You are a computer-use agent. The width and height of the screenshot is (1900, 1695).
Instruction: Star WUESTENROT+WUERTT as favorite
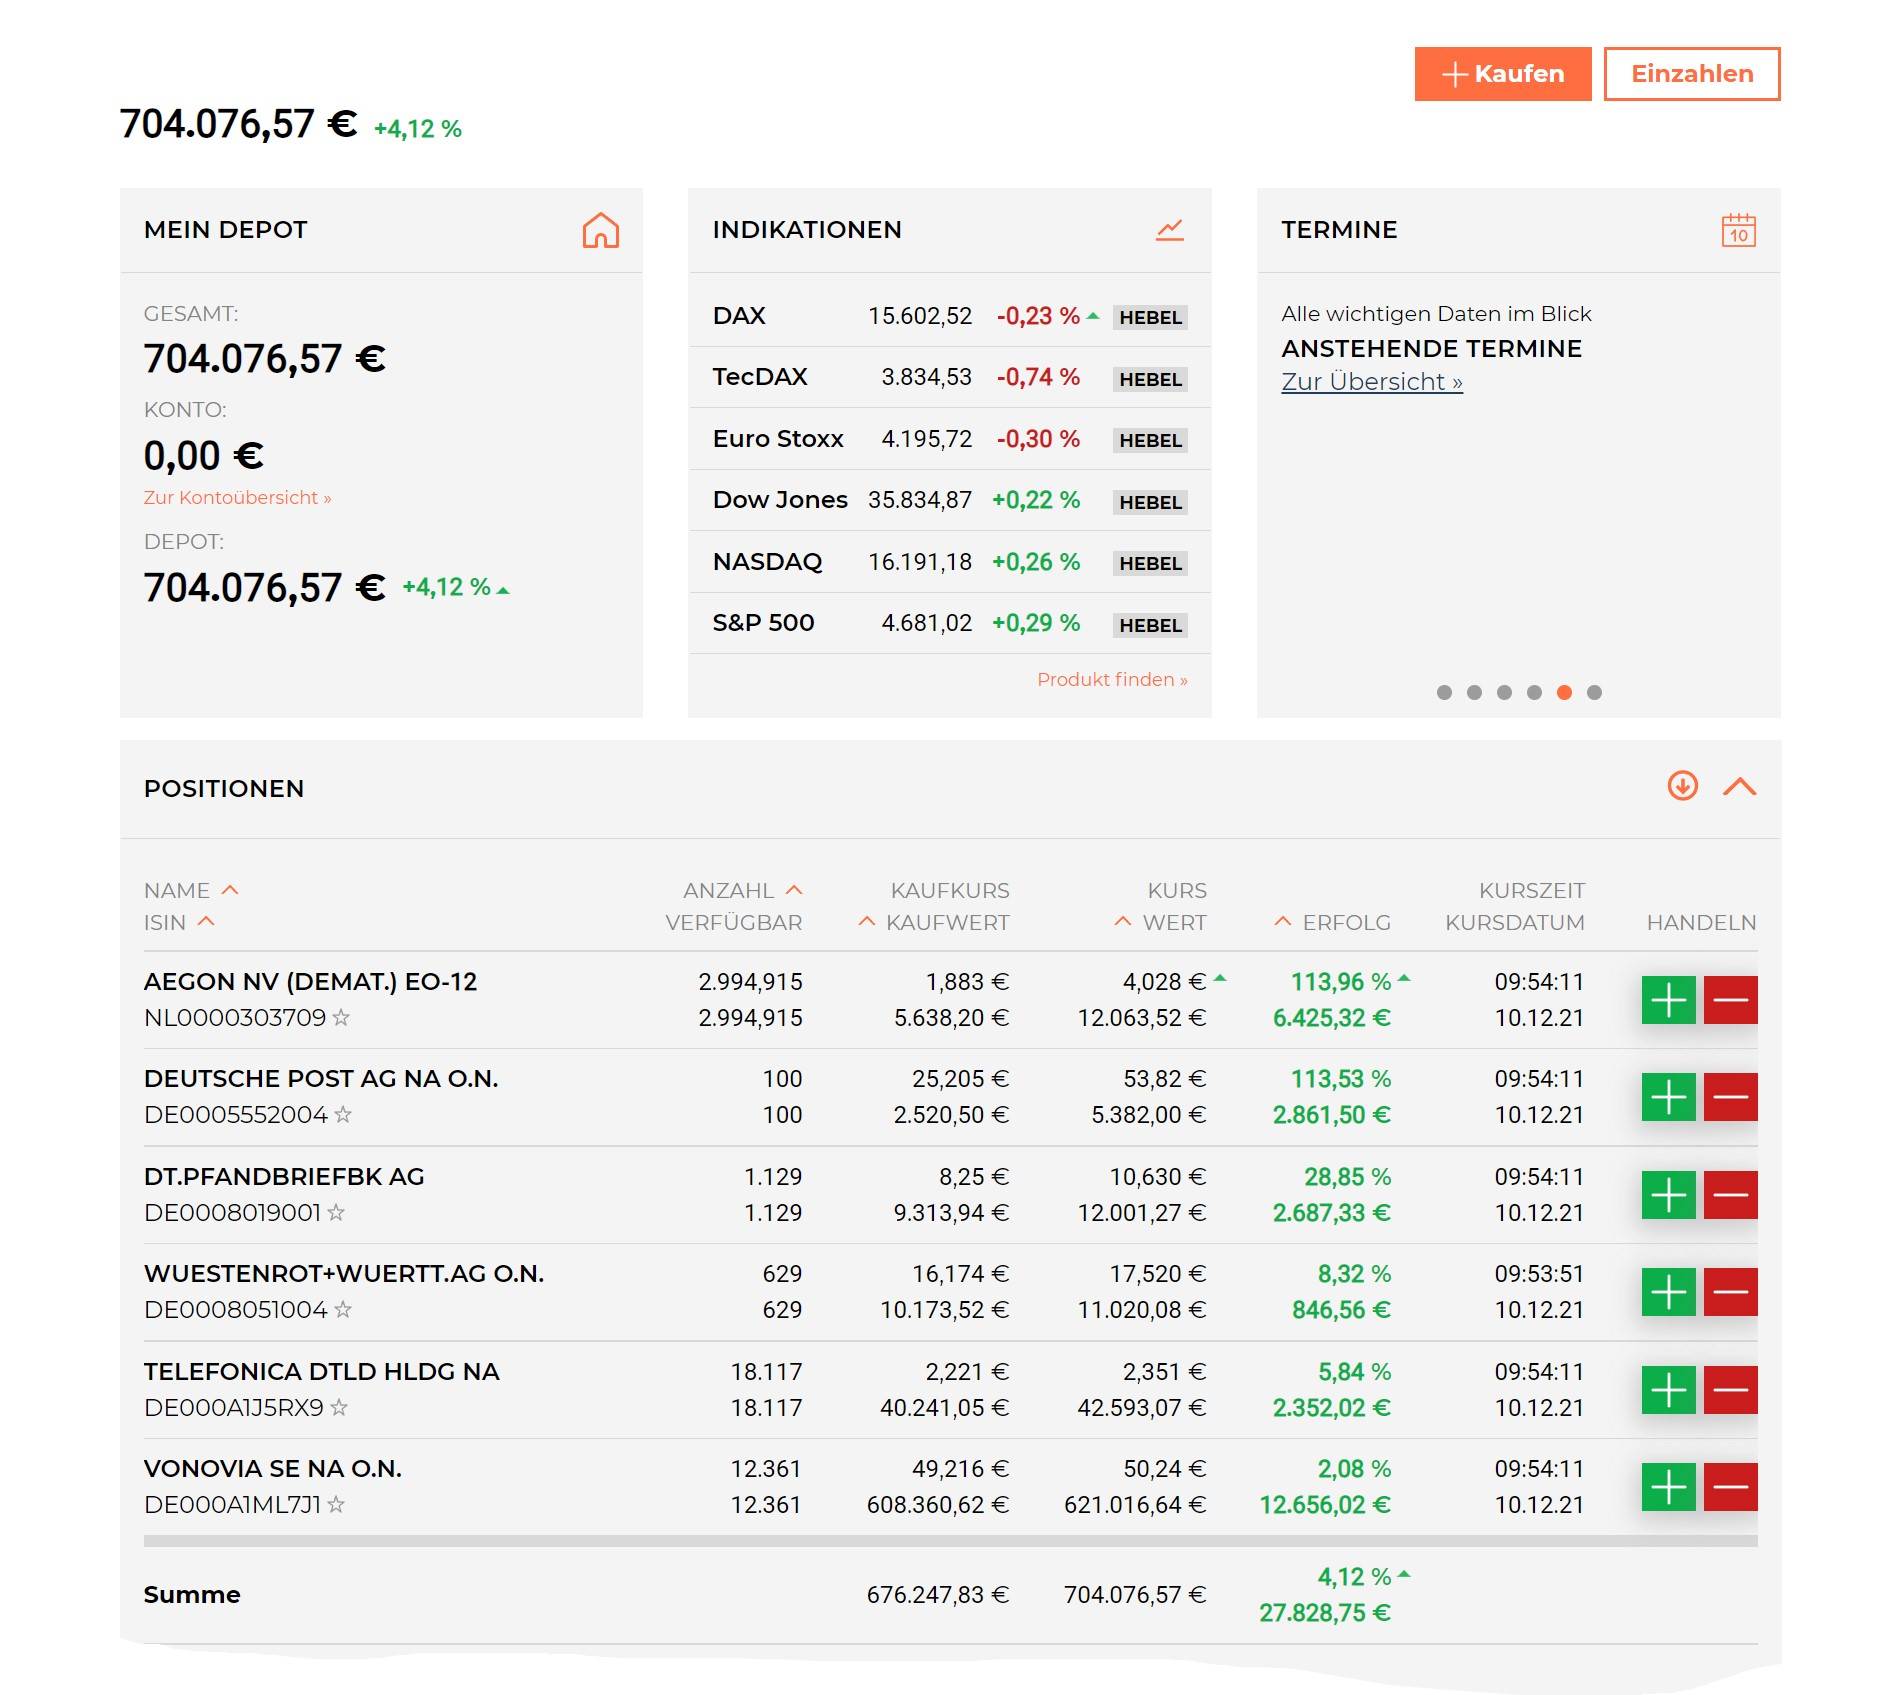point(343,1309)
